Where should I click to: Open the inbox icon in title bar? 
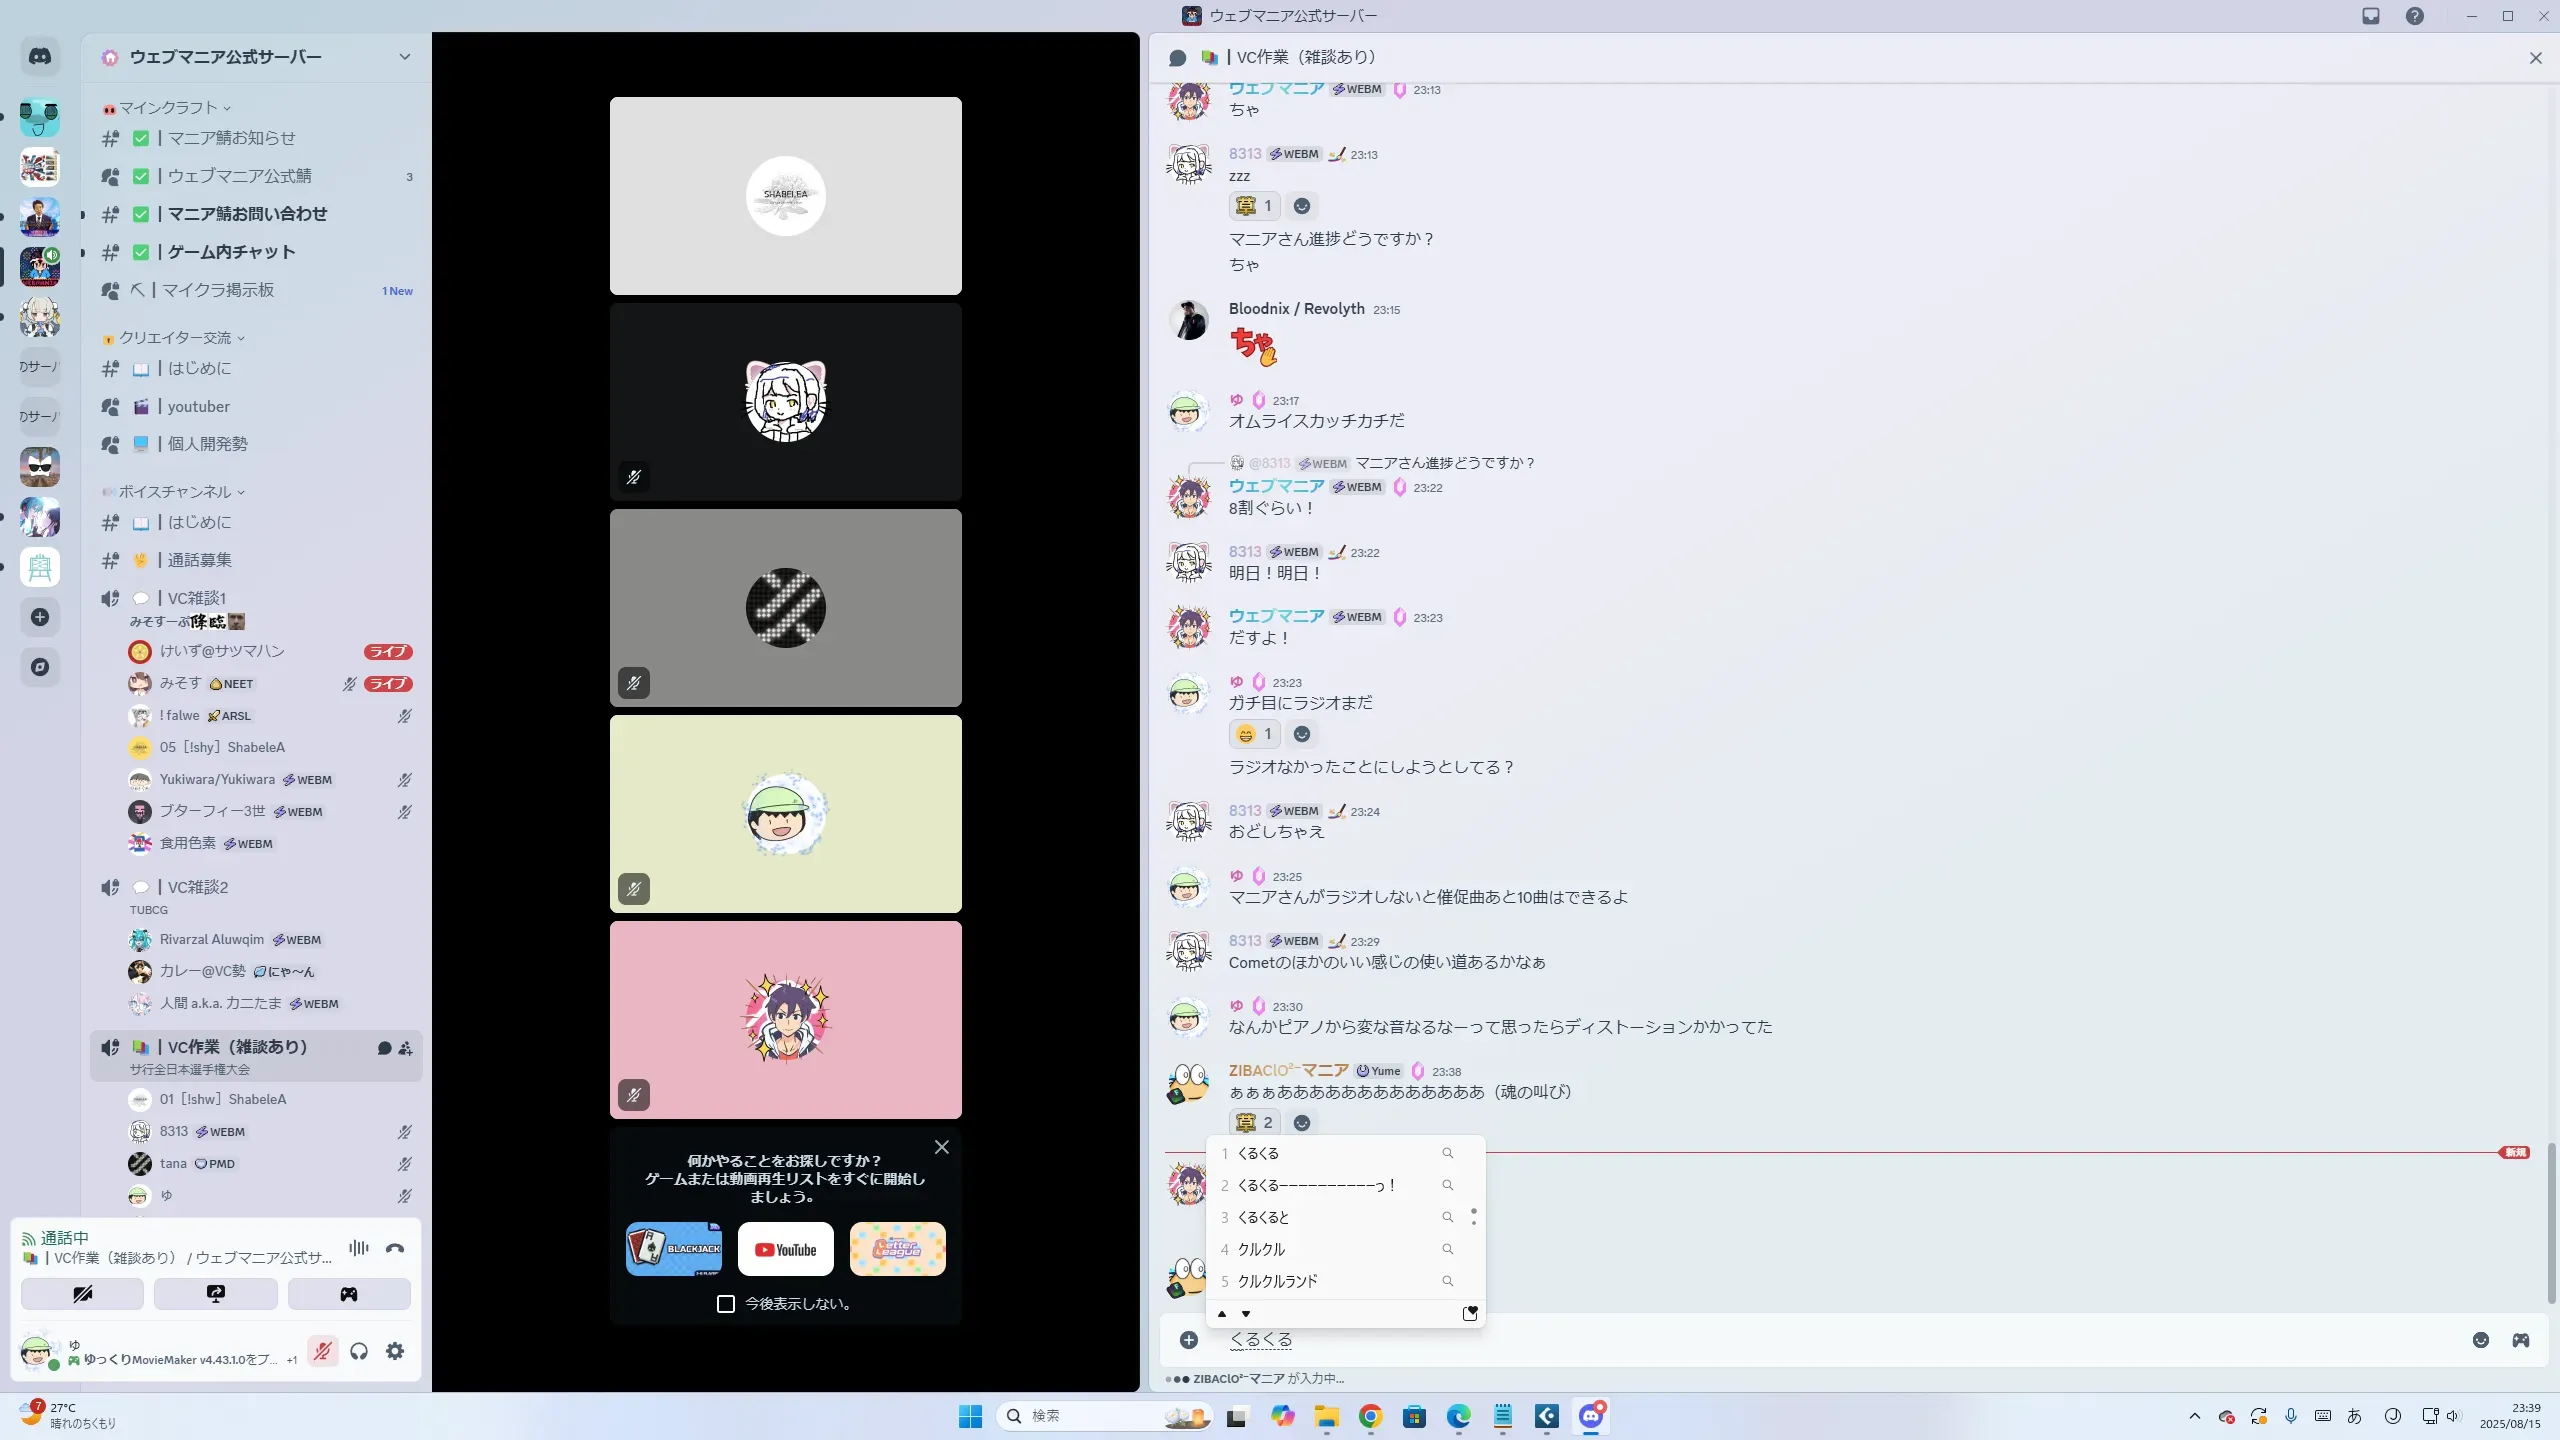point(2371,16)
